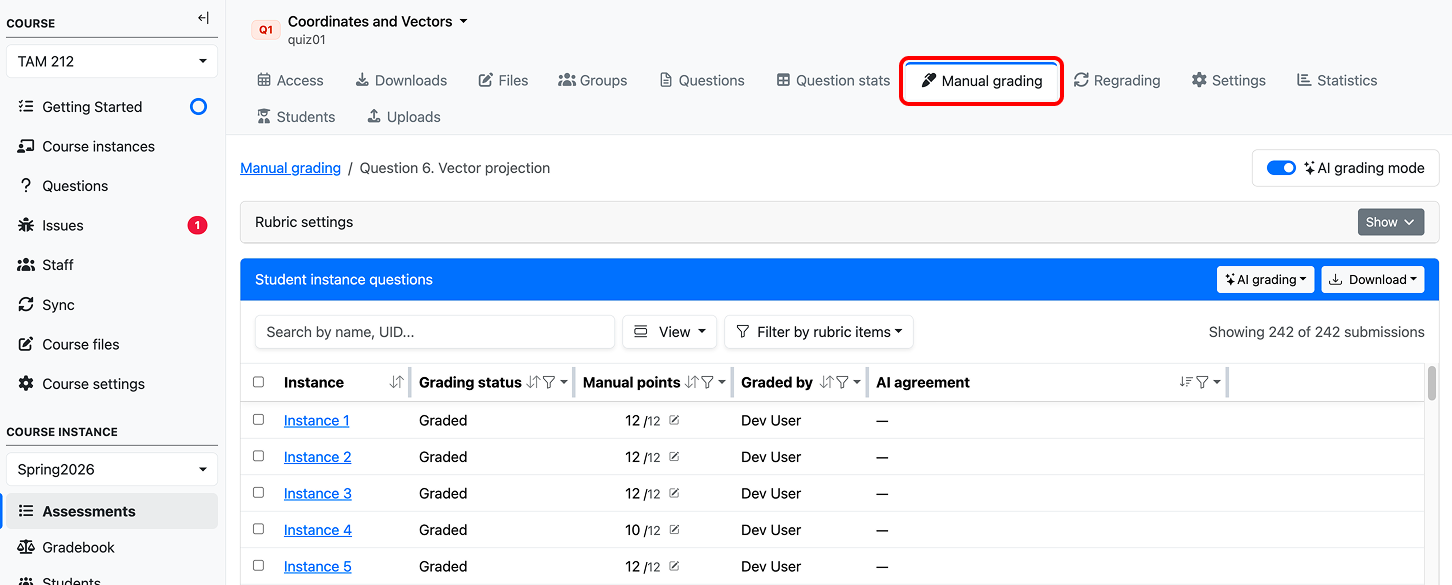Open the TAM 212 course dropdown

[112, 61]
